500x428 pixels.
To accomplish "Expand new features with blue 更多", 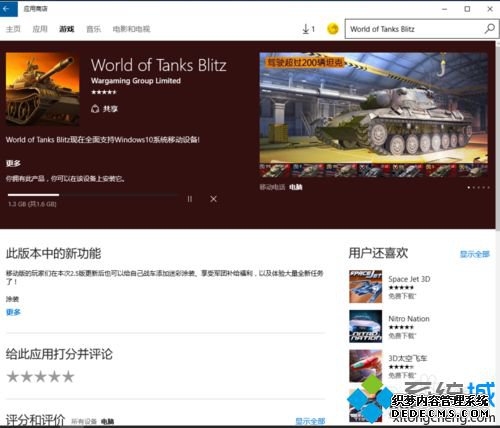I will (x=13, y=312).
